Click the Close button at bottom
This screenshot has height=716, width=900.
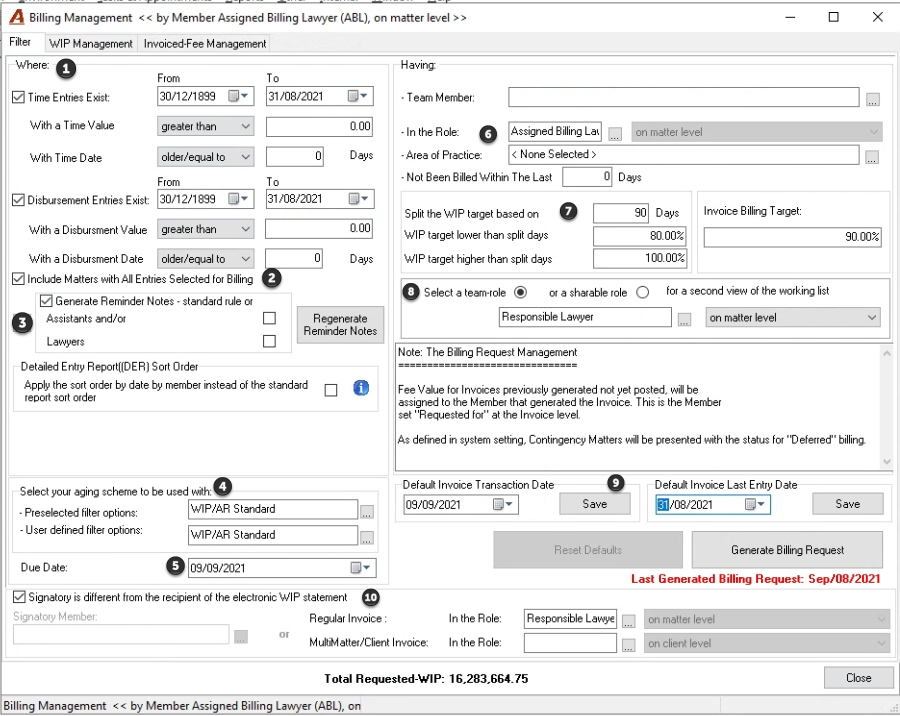[x=858, y=678]
